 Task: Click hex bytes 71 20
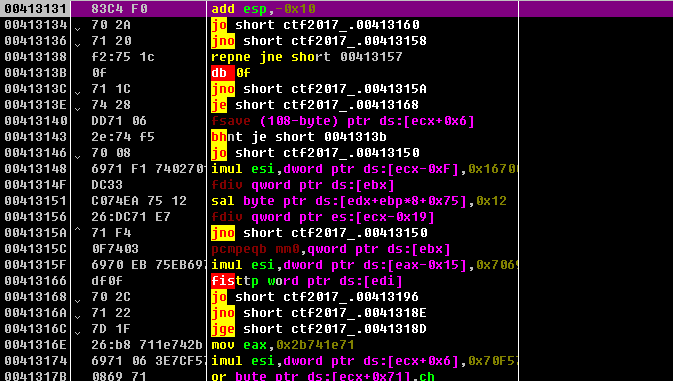[111, 41]
